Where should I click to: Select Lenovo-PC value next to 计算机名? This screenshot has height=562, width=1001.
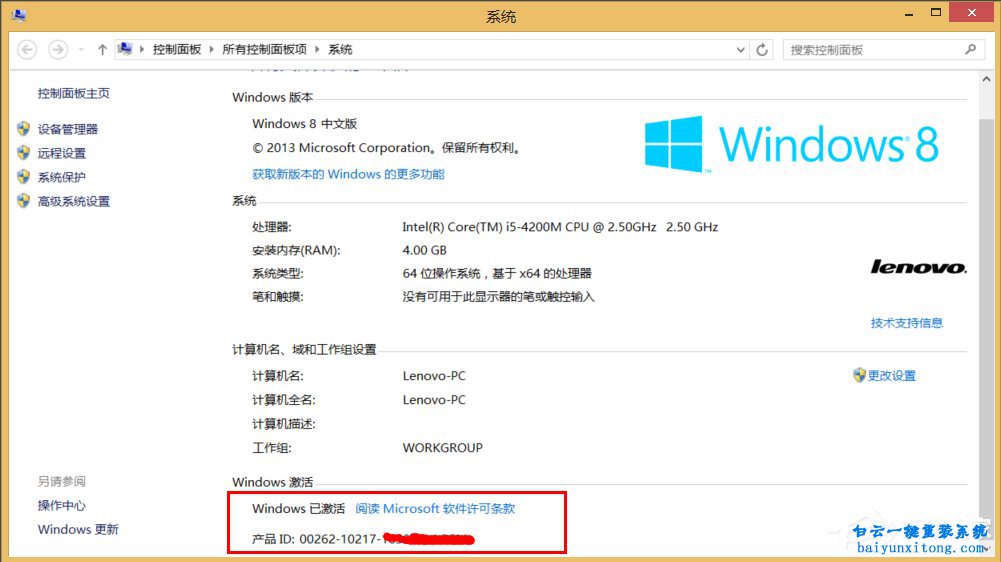pyautogui.click(x=434, y=376)
